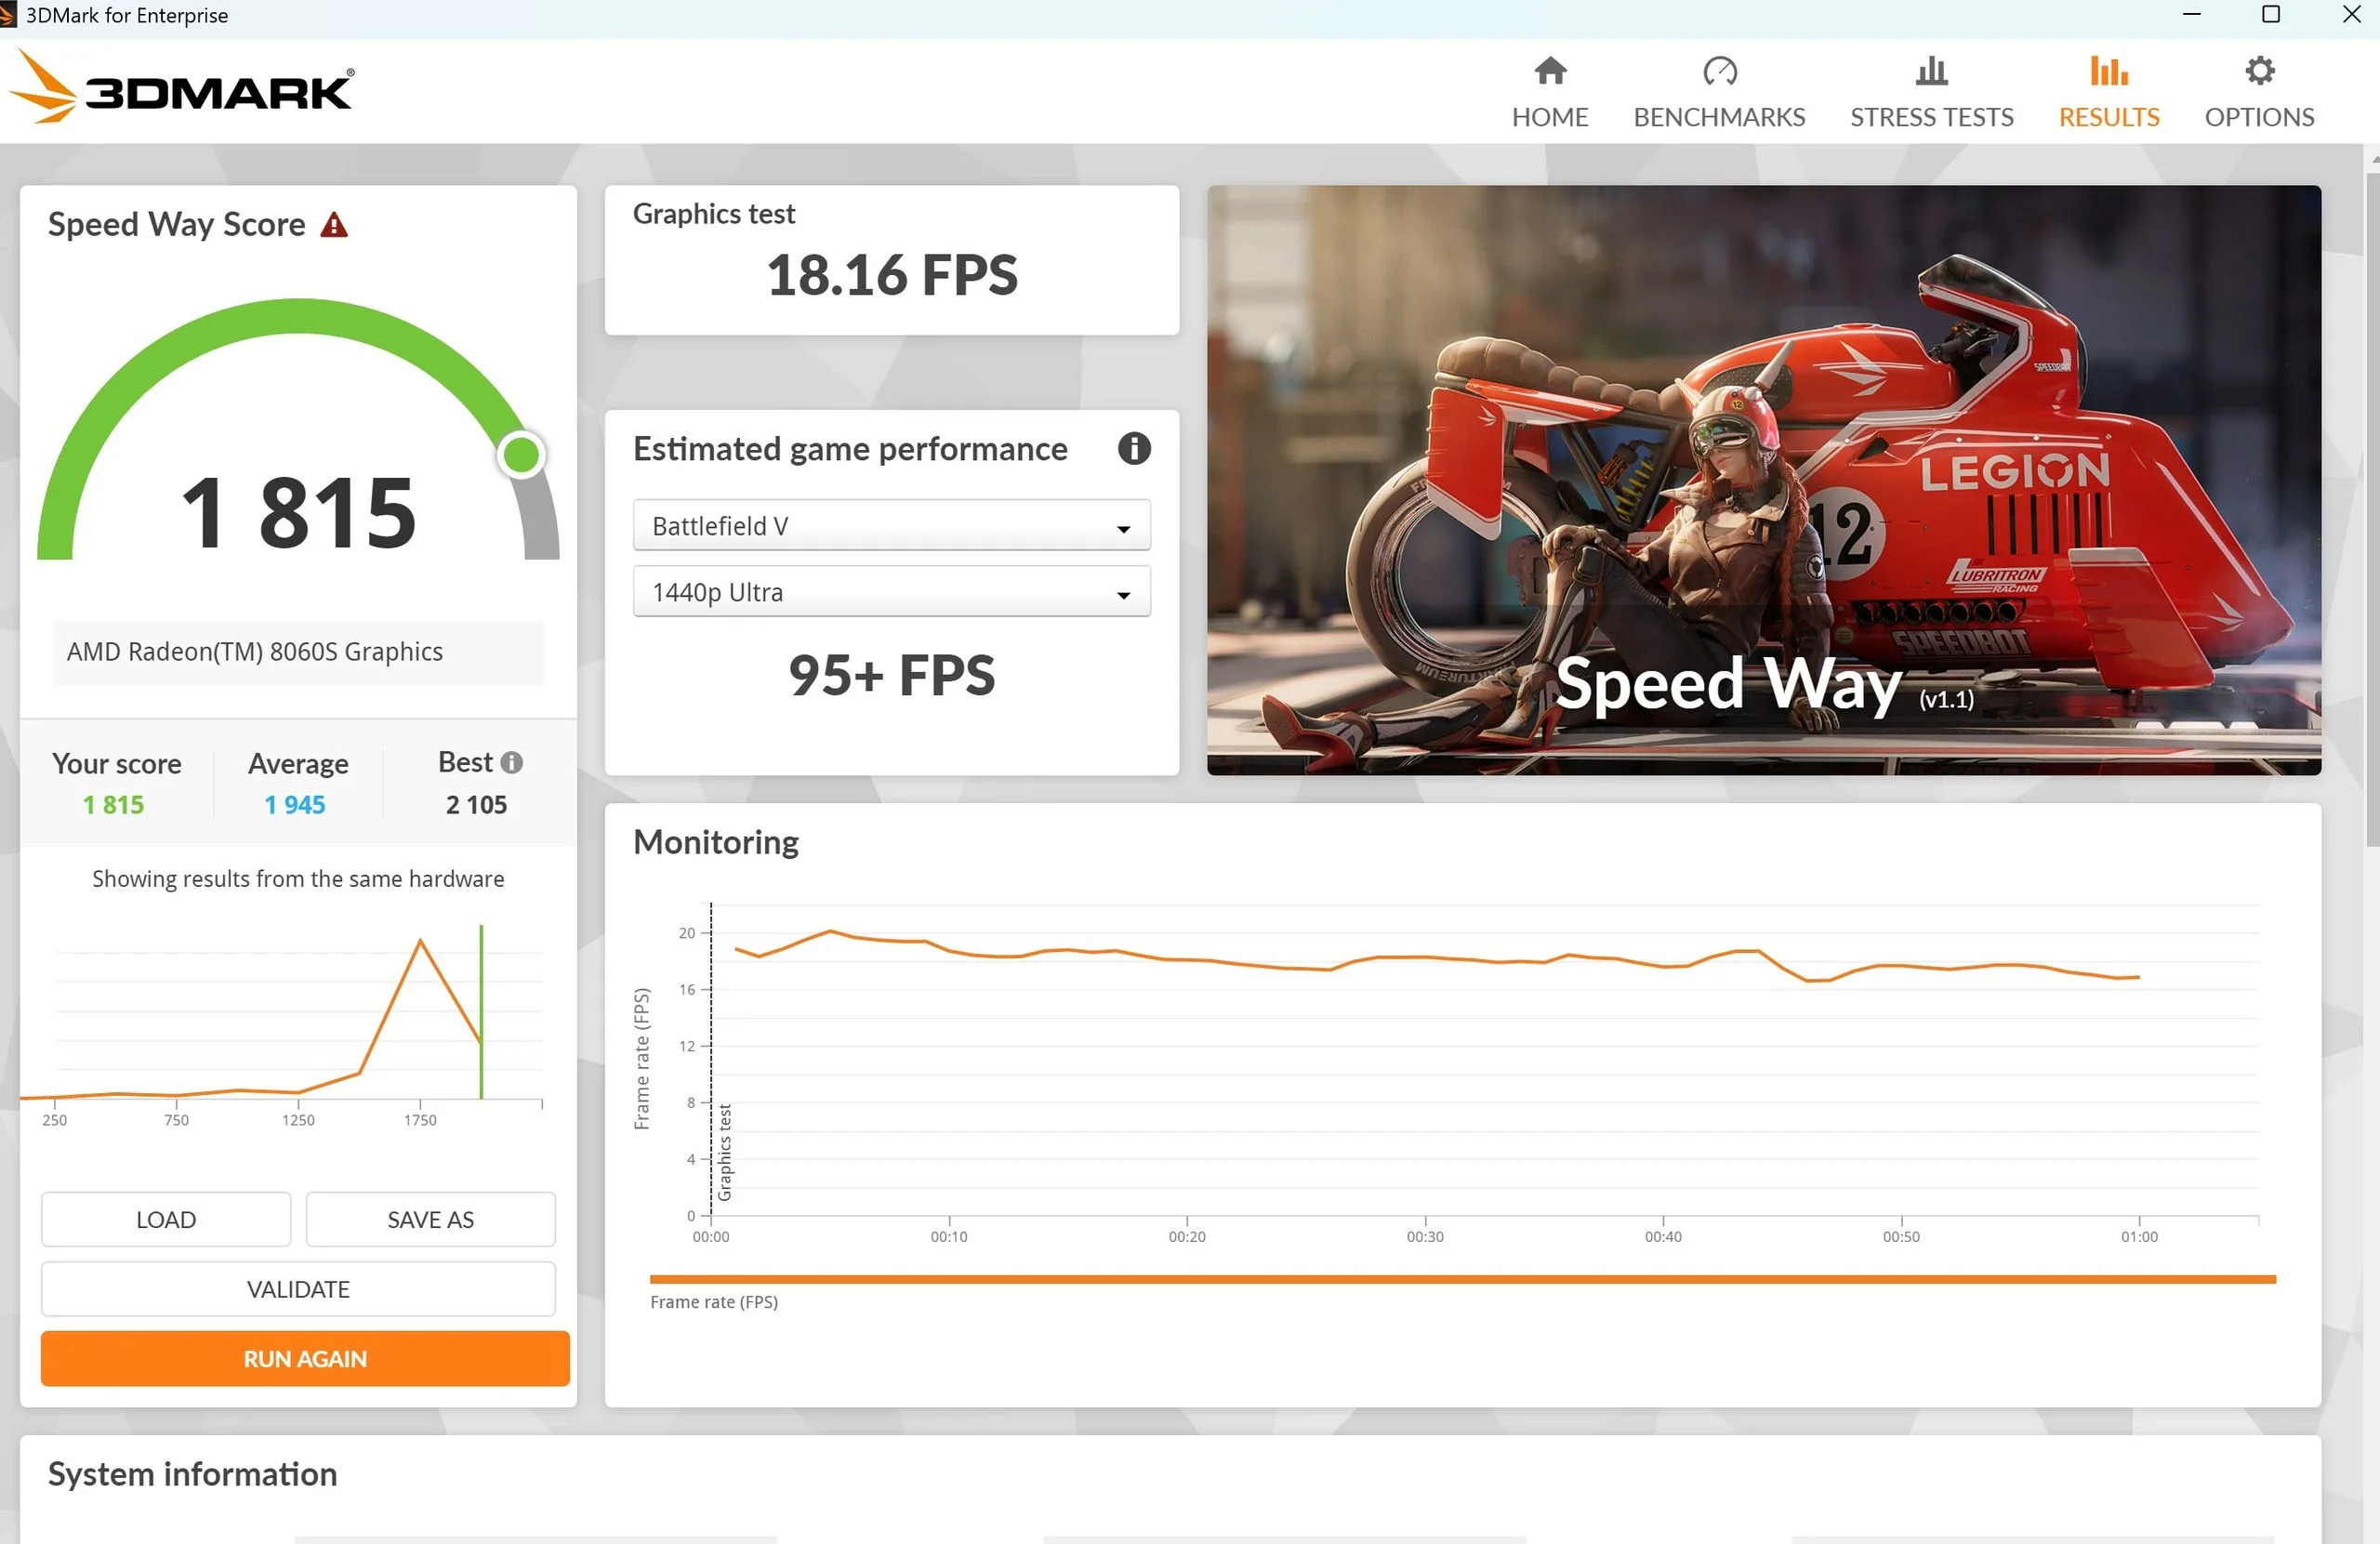Viewport: 2380px width, 1544px height.
Task: Go to the STRESS TESTS tab label
Action: tap(1930, 117)
